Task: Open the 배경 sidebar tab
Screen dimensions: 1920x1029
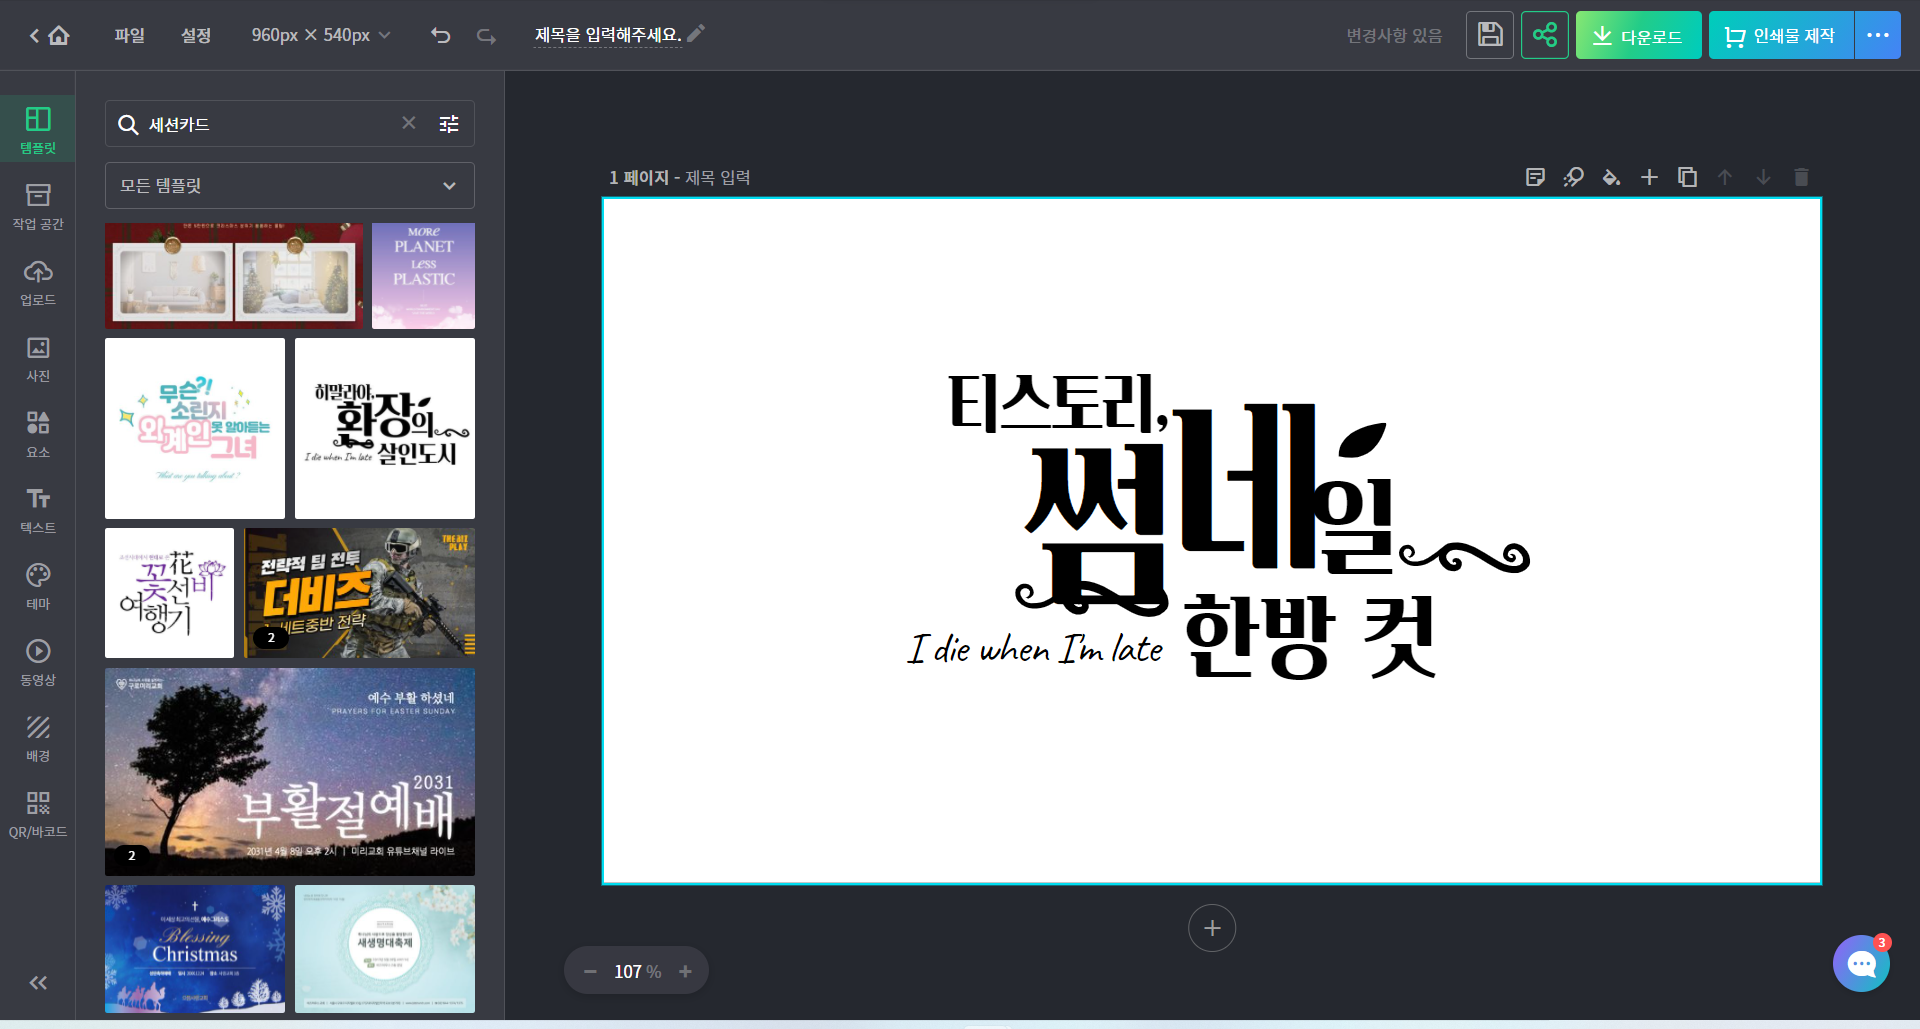Action: point(38,738)
